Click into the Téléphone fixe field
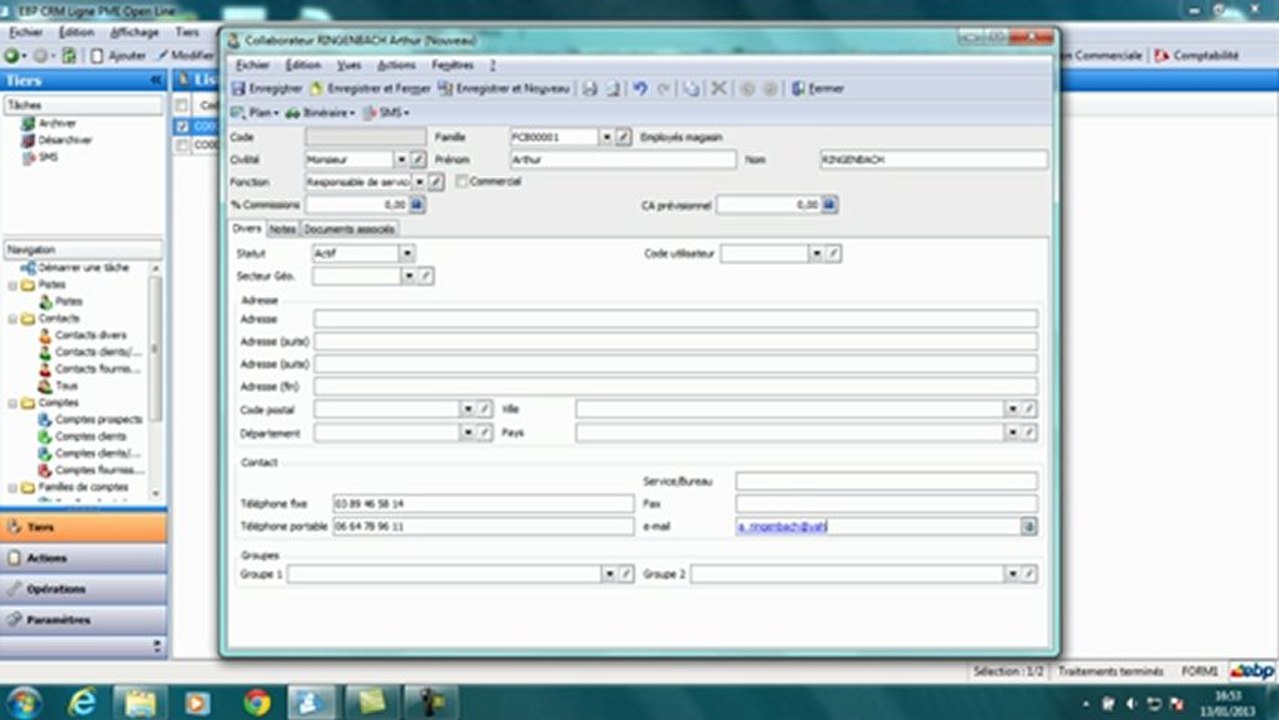 (483, 504)
